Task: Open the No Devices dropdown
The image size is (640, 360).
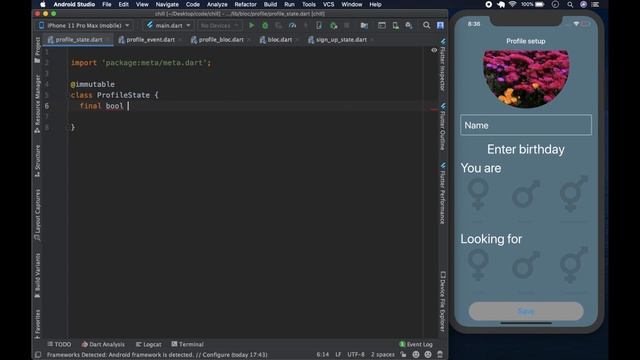Action: [x=220, y=25]
